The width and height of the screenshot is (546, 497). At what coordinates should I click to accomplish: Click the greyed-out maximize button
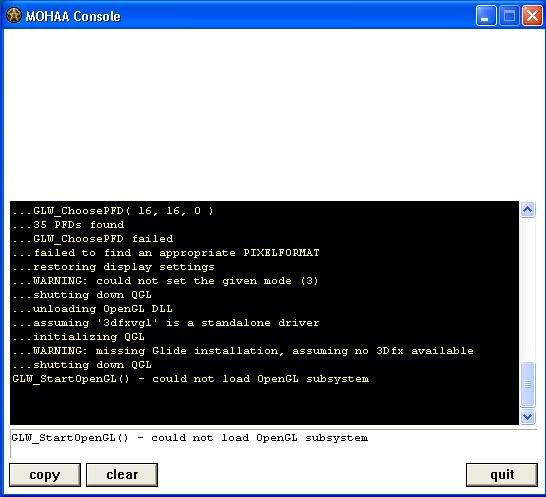pyautogui.click(x=509, y=16)
